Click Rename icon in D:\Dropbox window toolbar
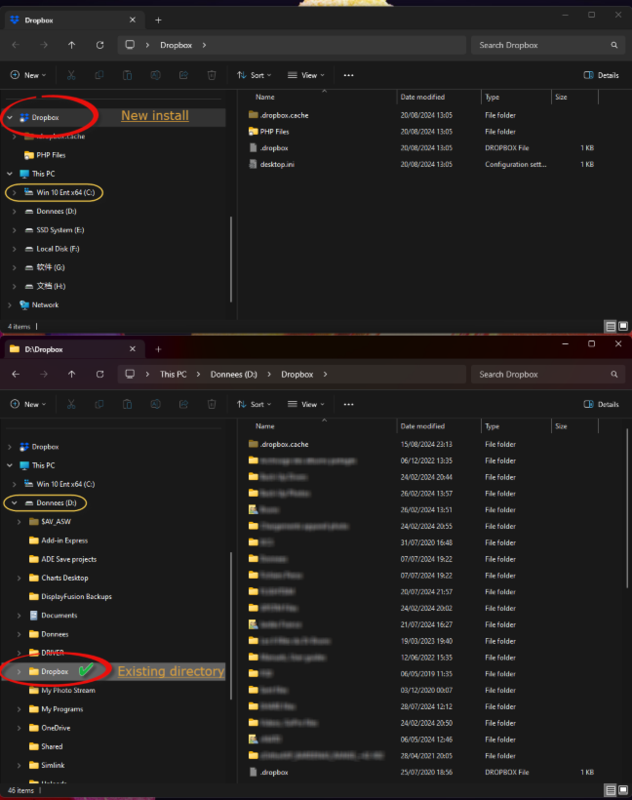This screenshot has width=632, height=800. (x=156, y=404)
